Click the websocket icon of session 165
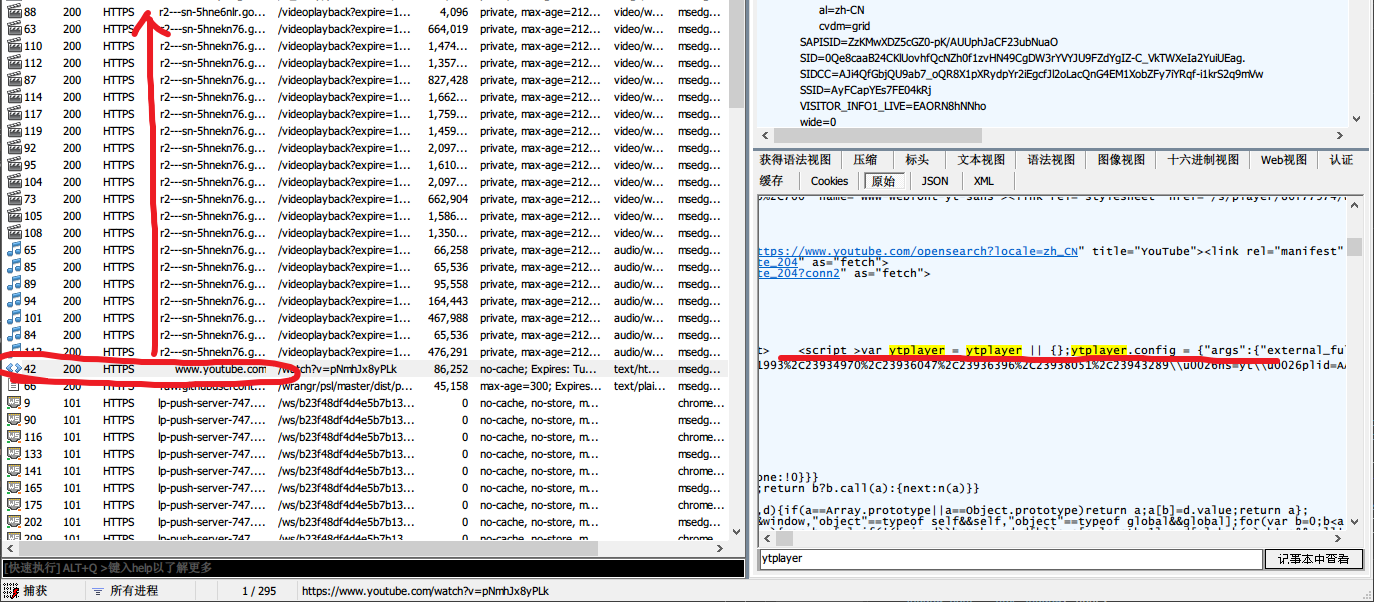This screenshot has height=602, width=1374. tap(14, 488)
